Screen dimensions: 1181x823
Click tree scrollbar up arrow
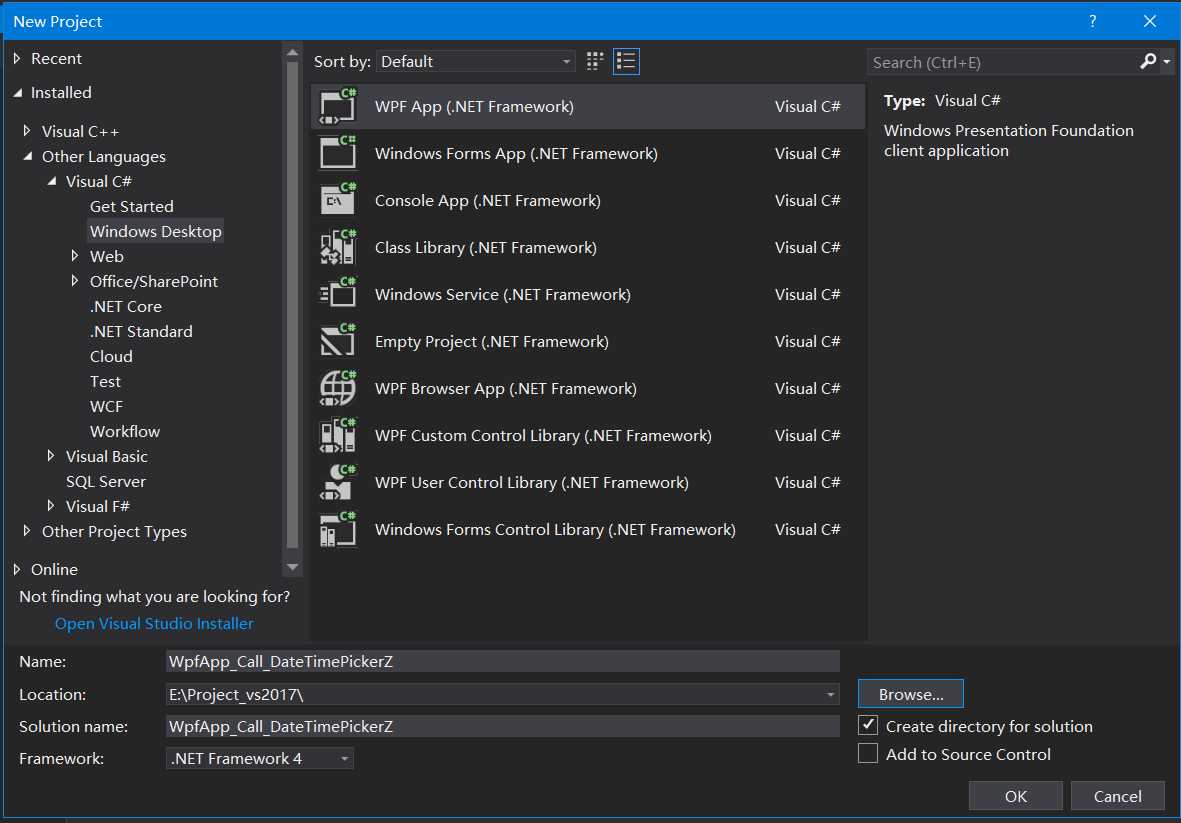292,53
